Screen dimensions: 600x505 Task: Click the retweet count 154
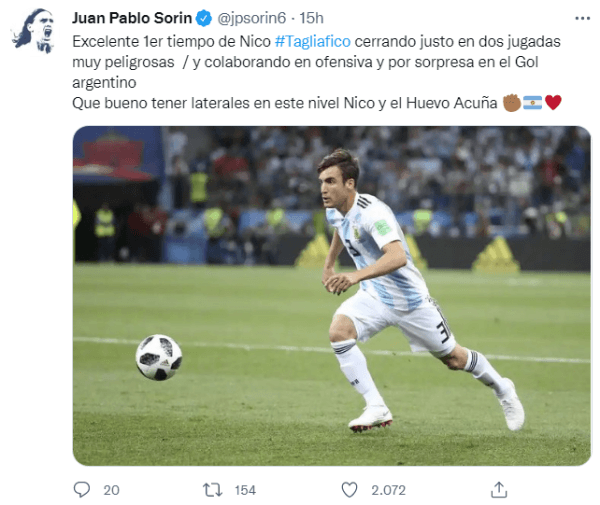(x=245, y=490)
